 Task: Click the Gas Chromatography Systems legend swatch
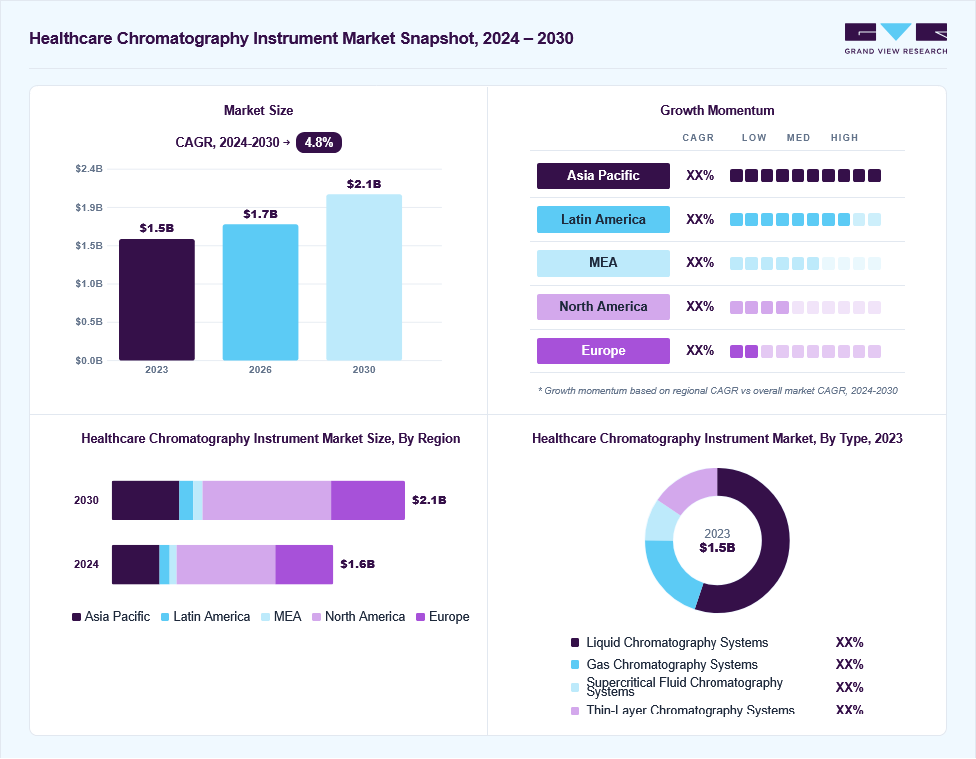click(575, 664)
